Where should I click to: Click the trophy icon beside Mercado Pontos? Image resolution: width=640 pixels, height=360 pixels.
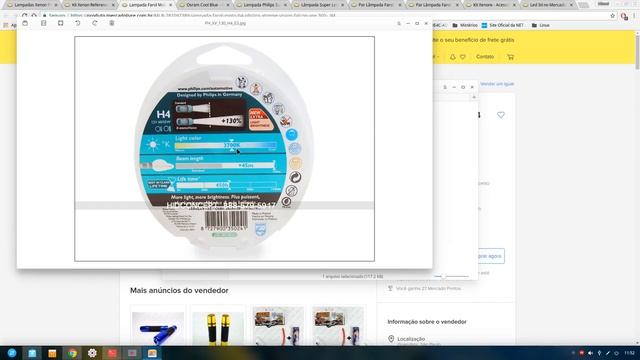coord(390,288)
